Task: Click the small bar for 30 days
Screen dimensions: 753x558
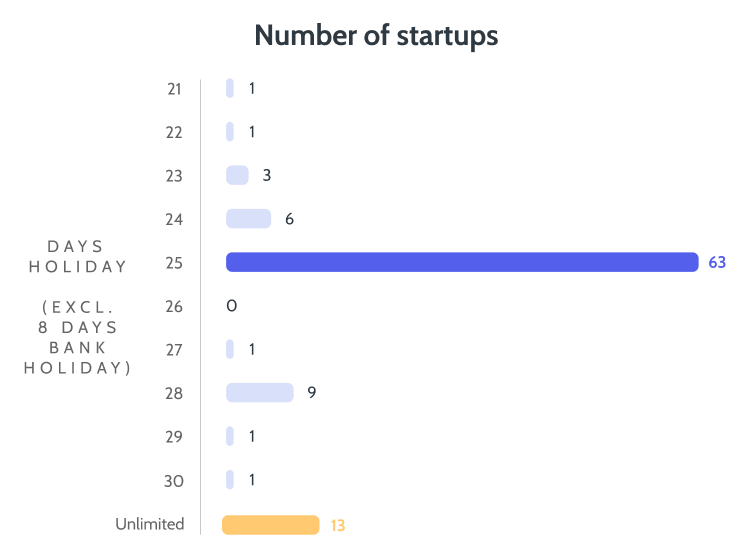Action: 230,480
